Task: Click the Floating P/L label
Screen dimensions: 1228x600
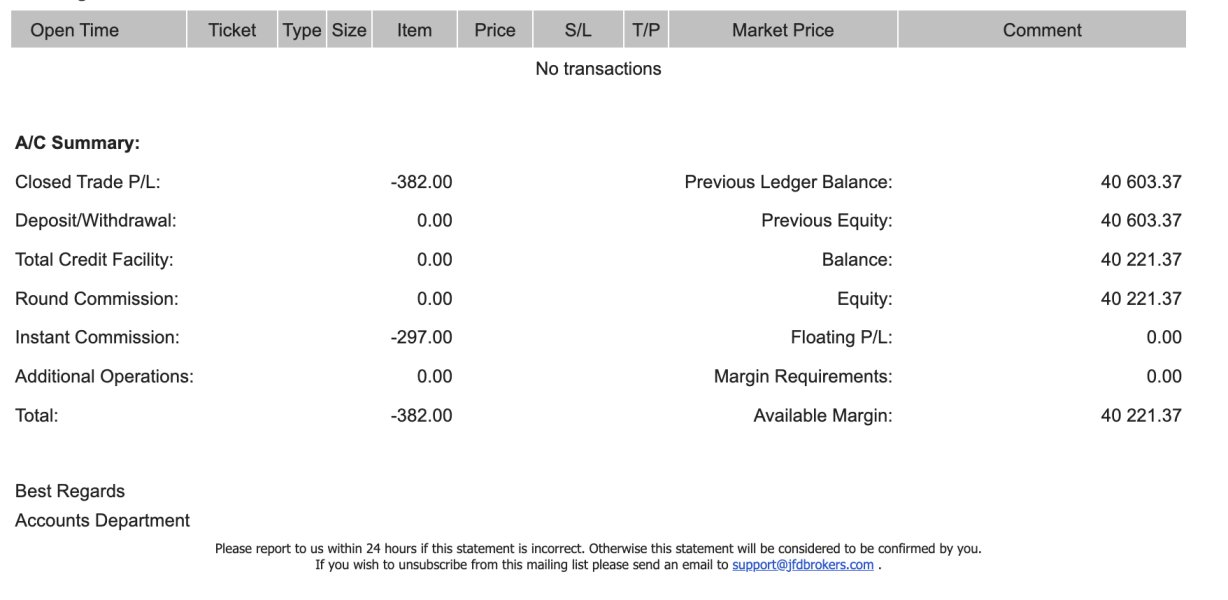Action: (x=841, y=338)
